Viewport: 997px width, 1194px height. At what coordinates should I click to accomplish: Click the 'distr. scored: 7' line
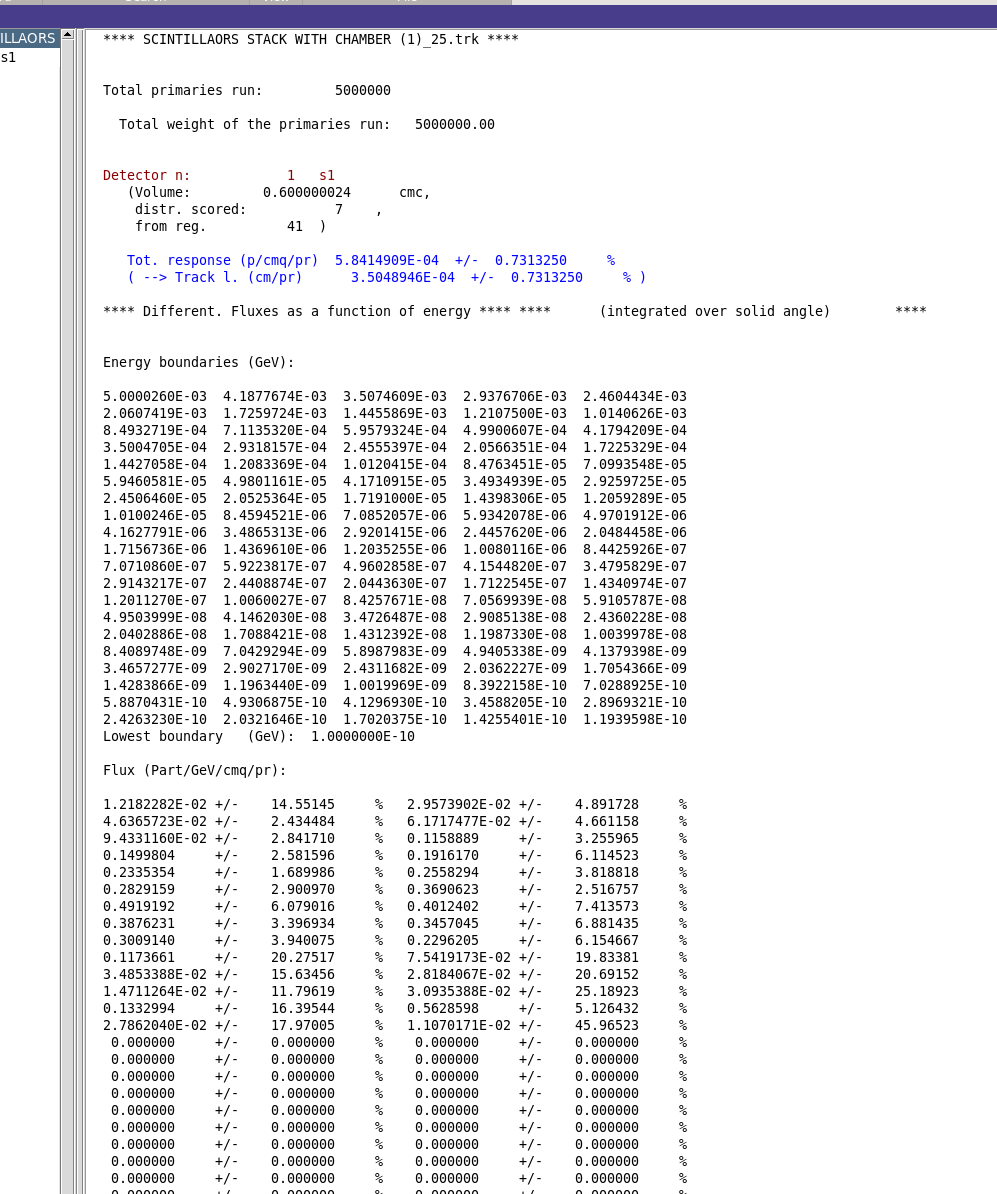(x=257, y=209)
